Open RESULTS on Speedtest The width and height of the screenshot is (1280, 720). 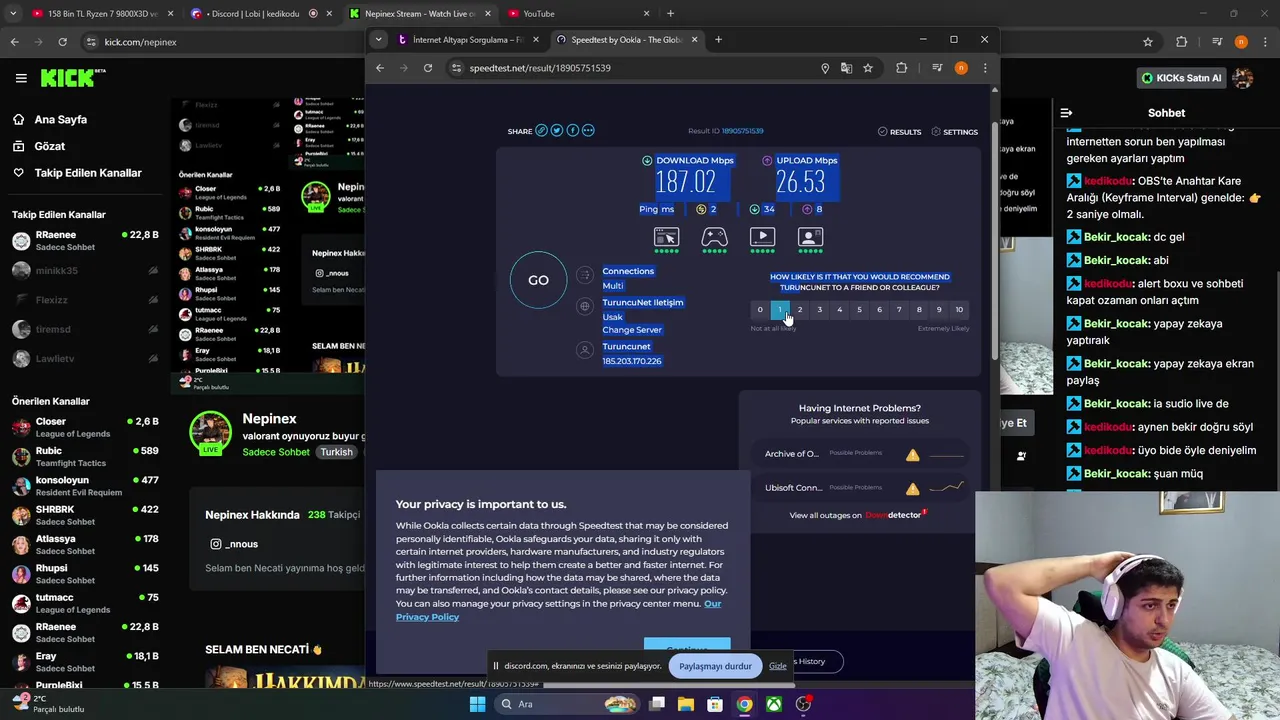899,132
